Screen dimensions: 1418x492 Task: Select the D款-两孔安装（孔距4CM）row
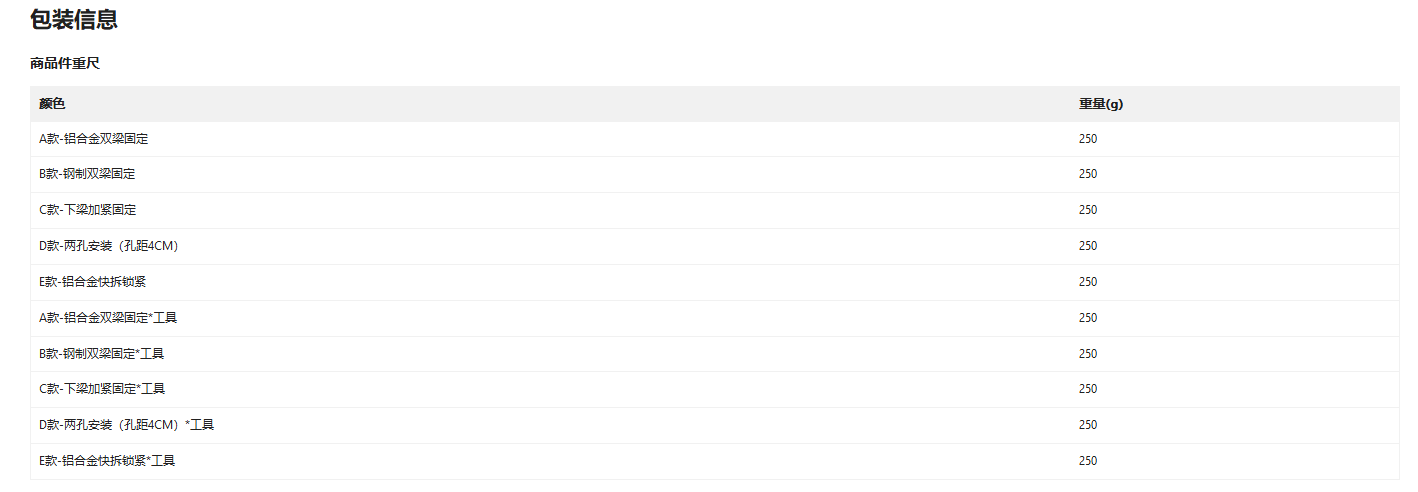[x=109, y=246]
